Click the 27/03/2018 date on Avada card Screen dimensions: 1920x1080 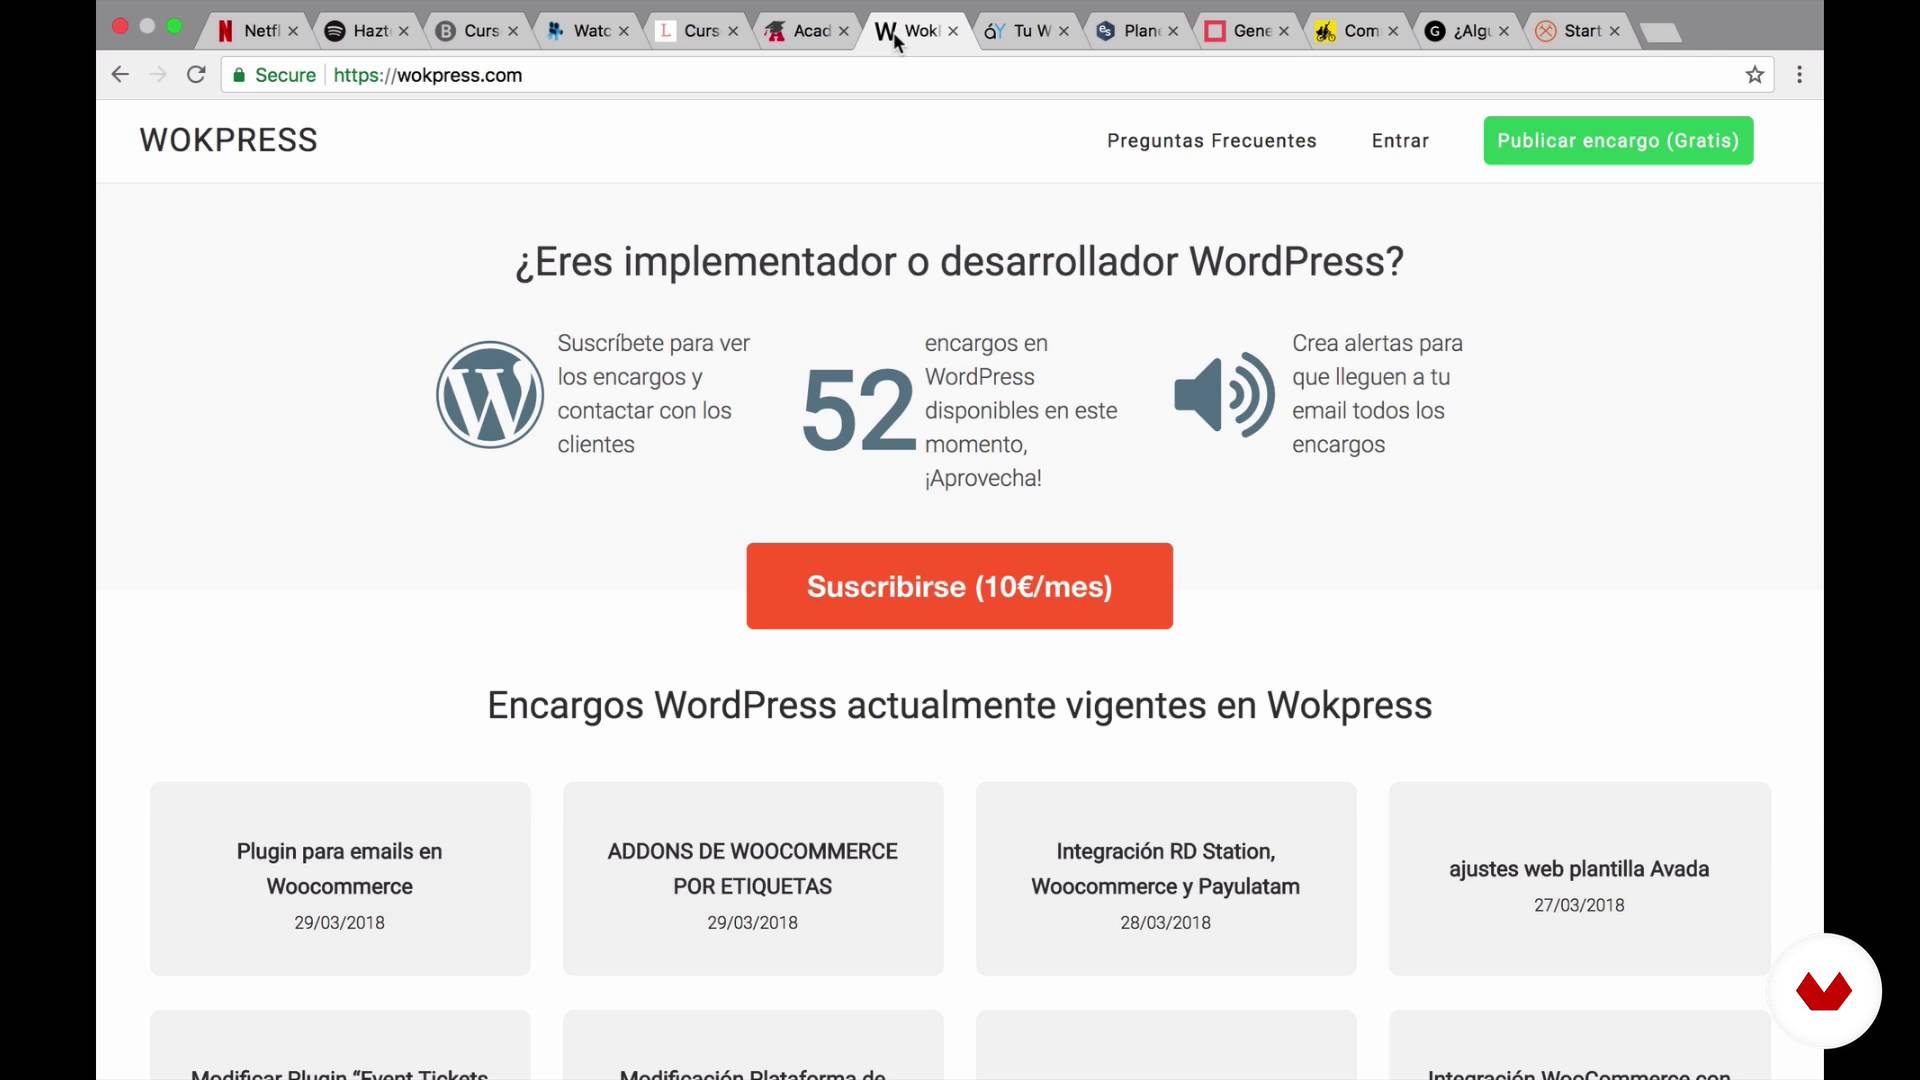1579,905
